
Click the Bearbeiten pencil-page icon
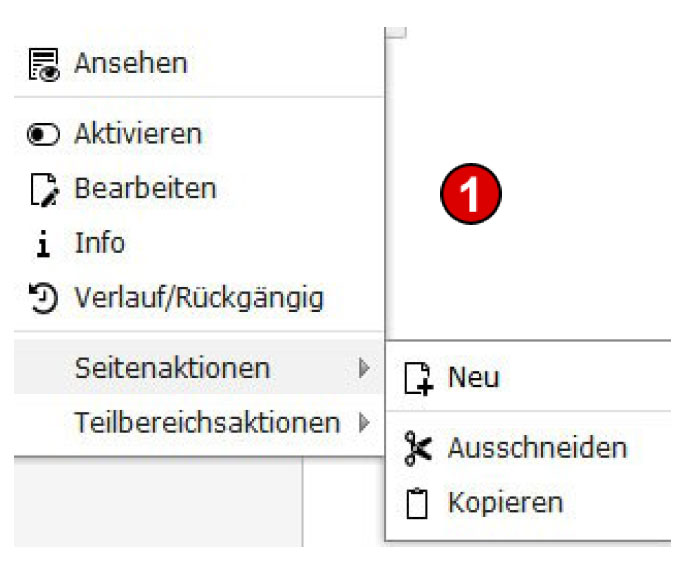pos(44,190)
